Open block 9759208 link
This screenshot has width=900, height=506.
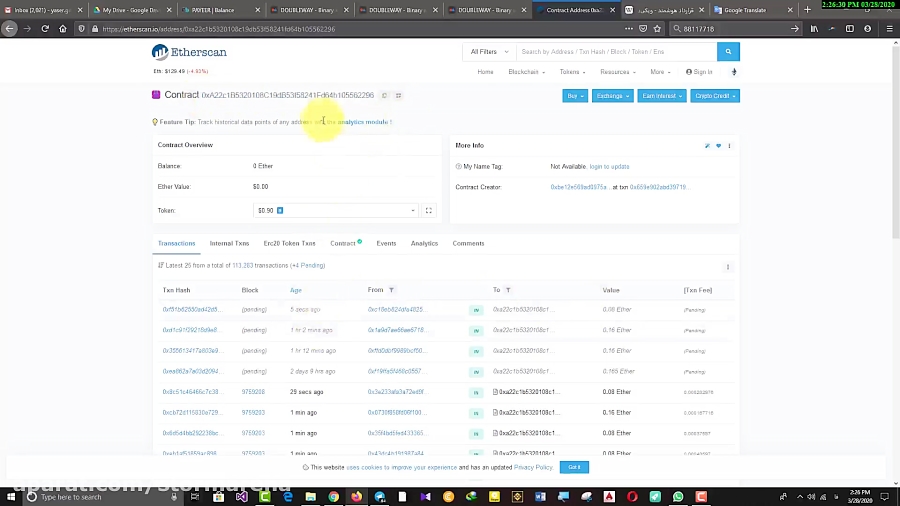(x=253, y=392)
